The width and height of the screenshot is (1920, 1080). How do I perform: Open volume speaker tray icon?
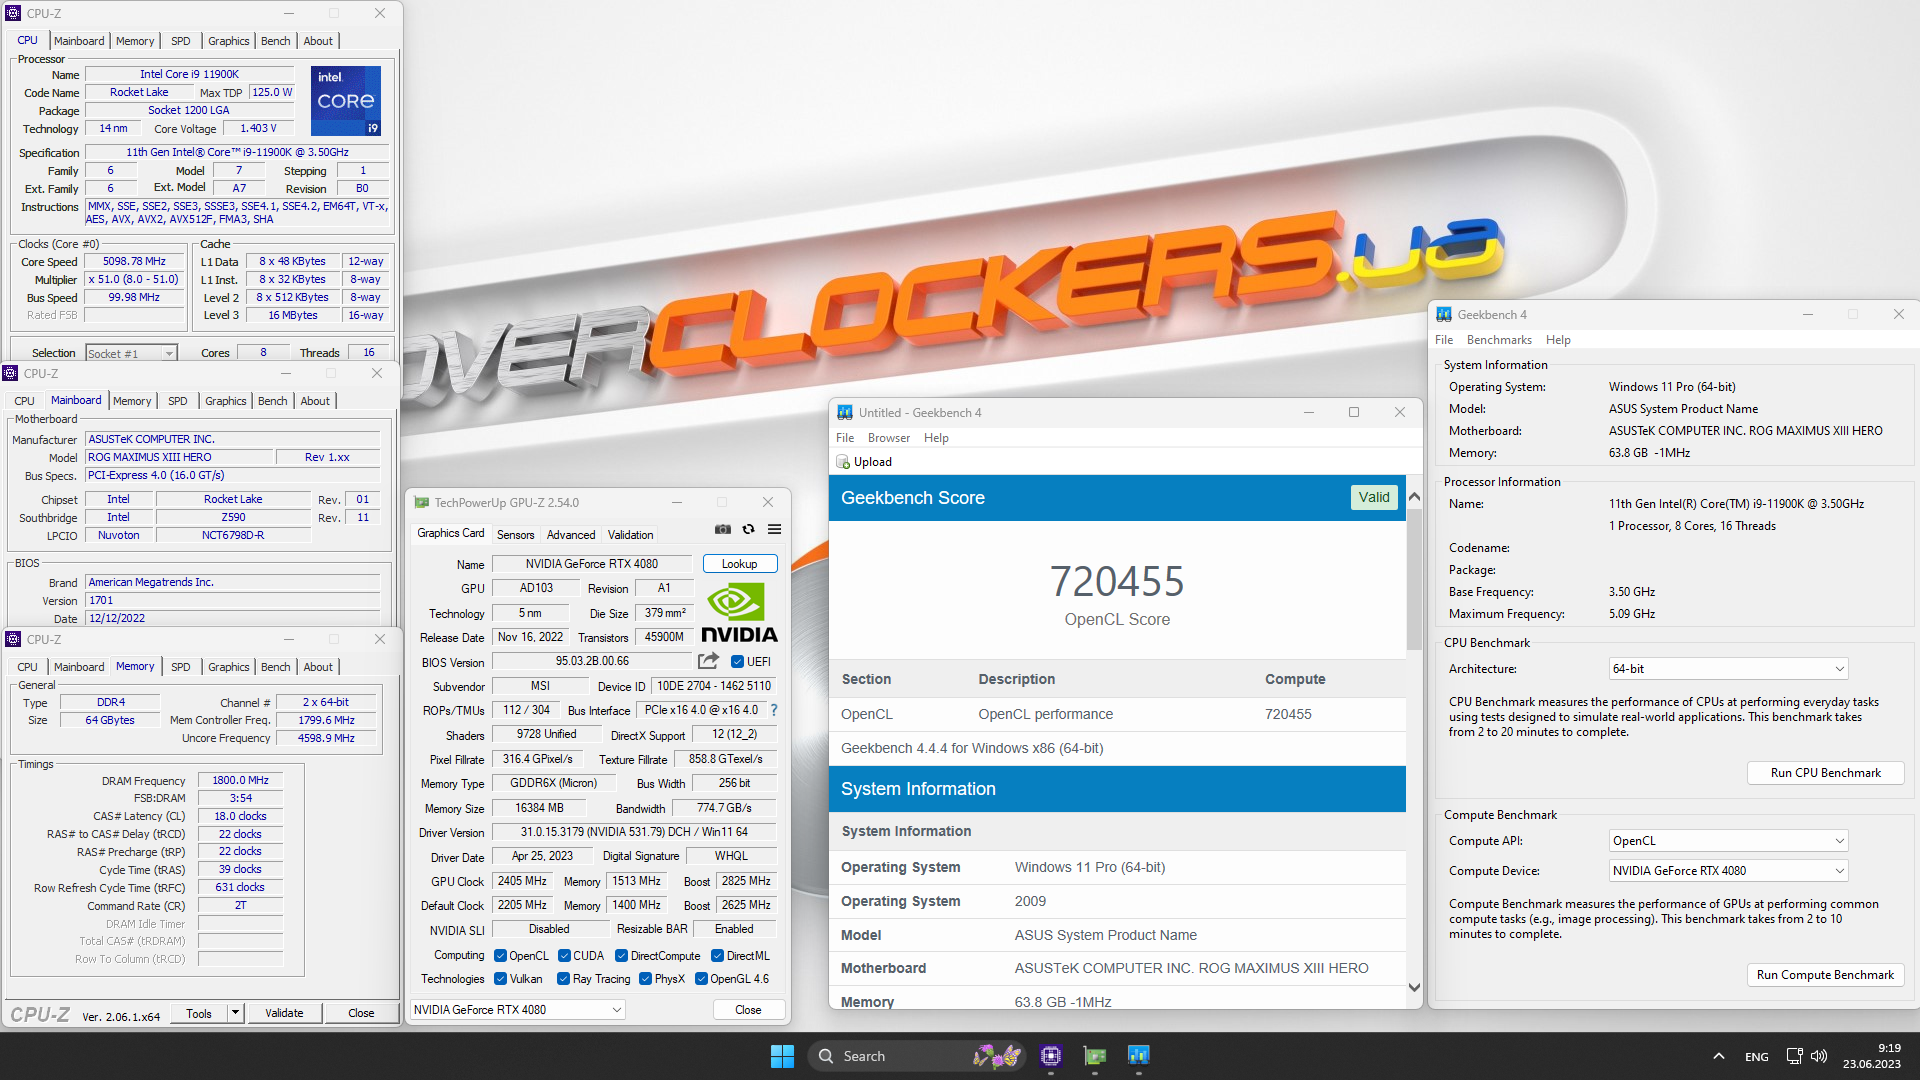[x=1818, y=1056]
